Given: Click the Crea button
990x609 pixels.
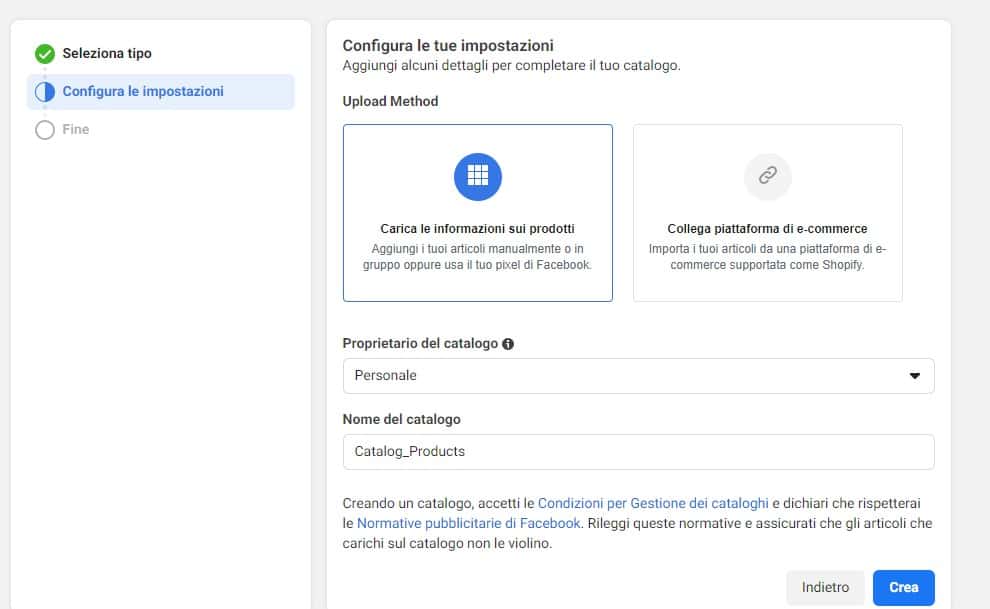Looking at the screenshot, I should (904, 588).
